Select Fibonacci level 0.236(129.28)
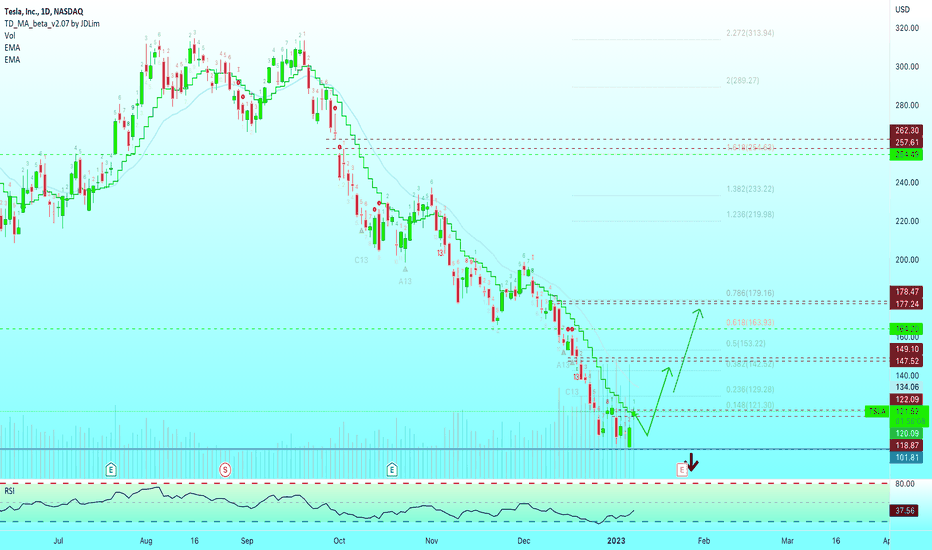The image size is (932, 550). [750, 390]
